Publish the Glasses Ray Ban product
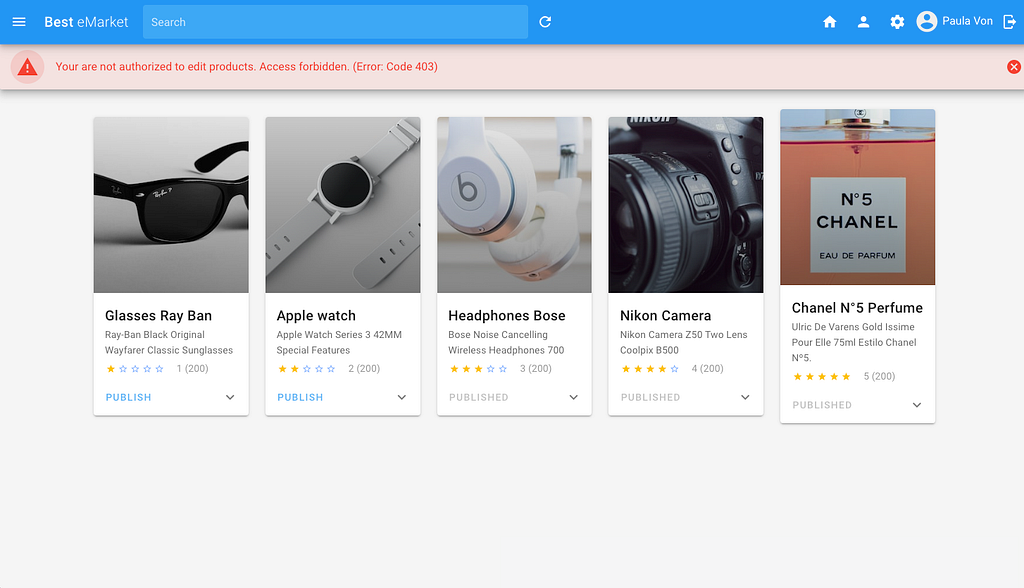The height and width of the screenshot is (588, 1024). click(x=129, y=397)
